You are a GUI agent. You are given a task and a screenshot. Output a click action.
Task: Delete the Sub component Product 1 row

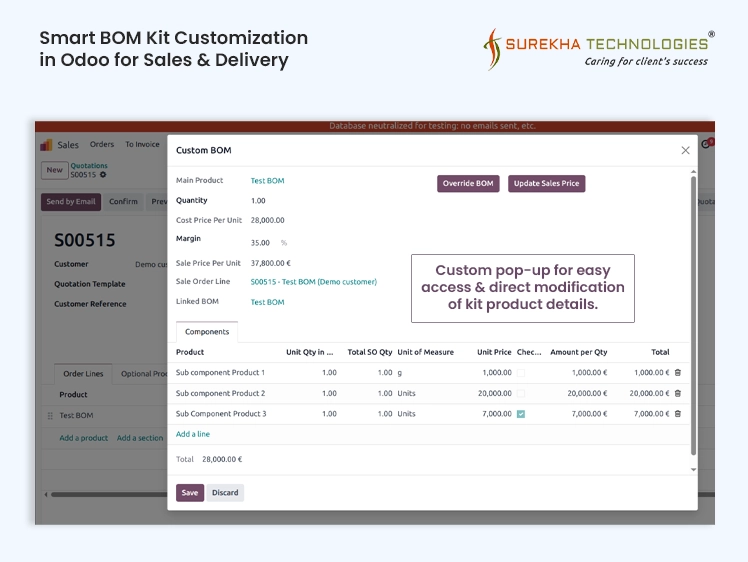(677, 373)
